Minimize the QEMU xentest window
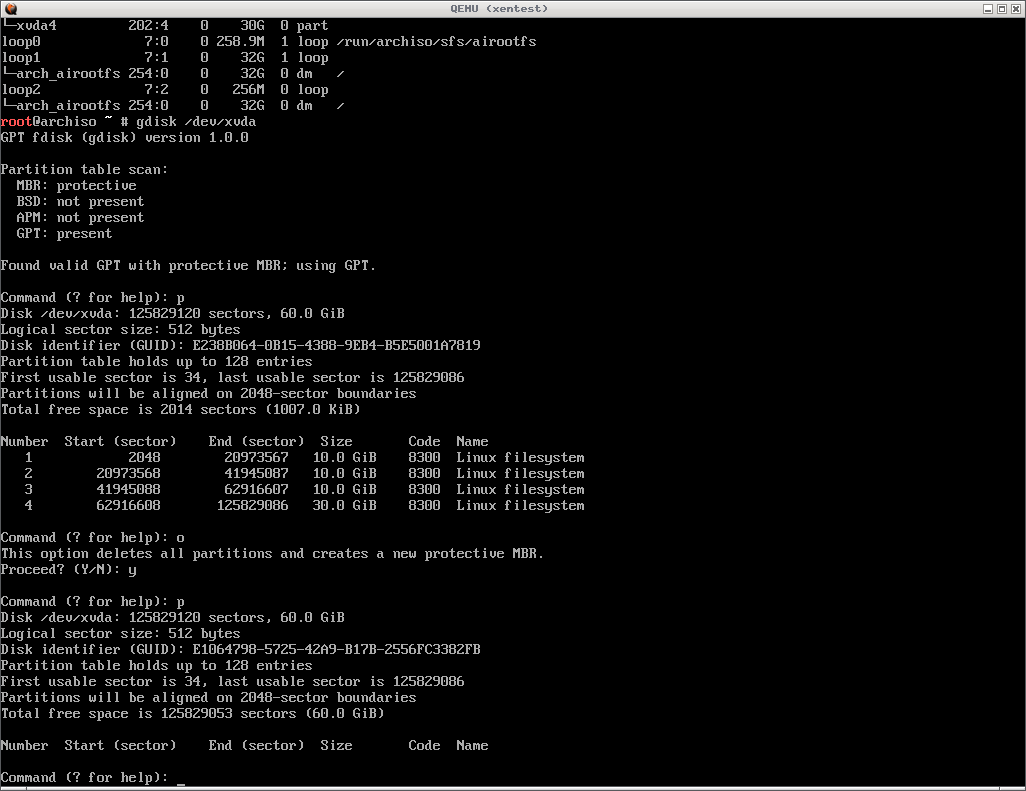 (987, 8)
